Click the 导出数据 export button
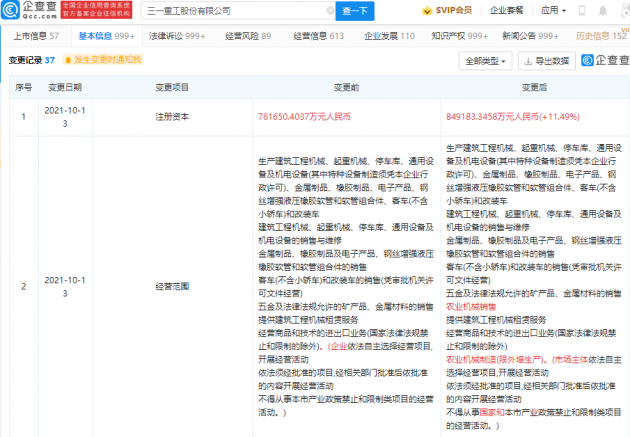The image size is (630, 437). (547, 61)
